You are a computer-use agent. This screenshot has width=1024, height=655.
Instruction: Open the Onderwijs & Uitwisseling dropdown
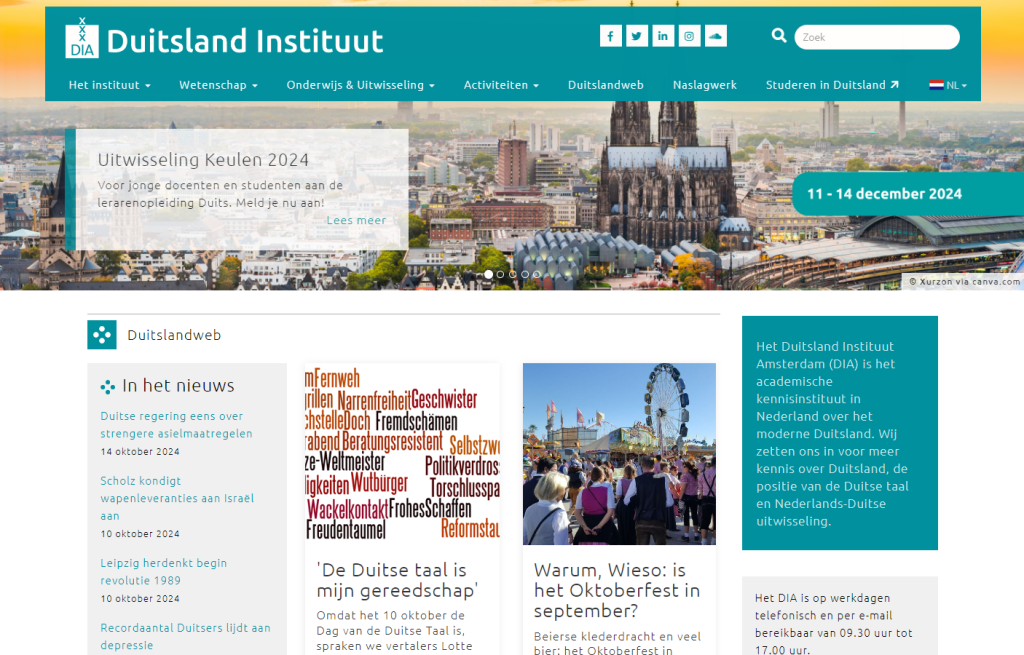360,85
